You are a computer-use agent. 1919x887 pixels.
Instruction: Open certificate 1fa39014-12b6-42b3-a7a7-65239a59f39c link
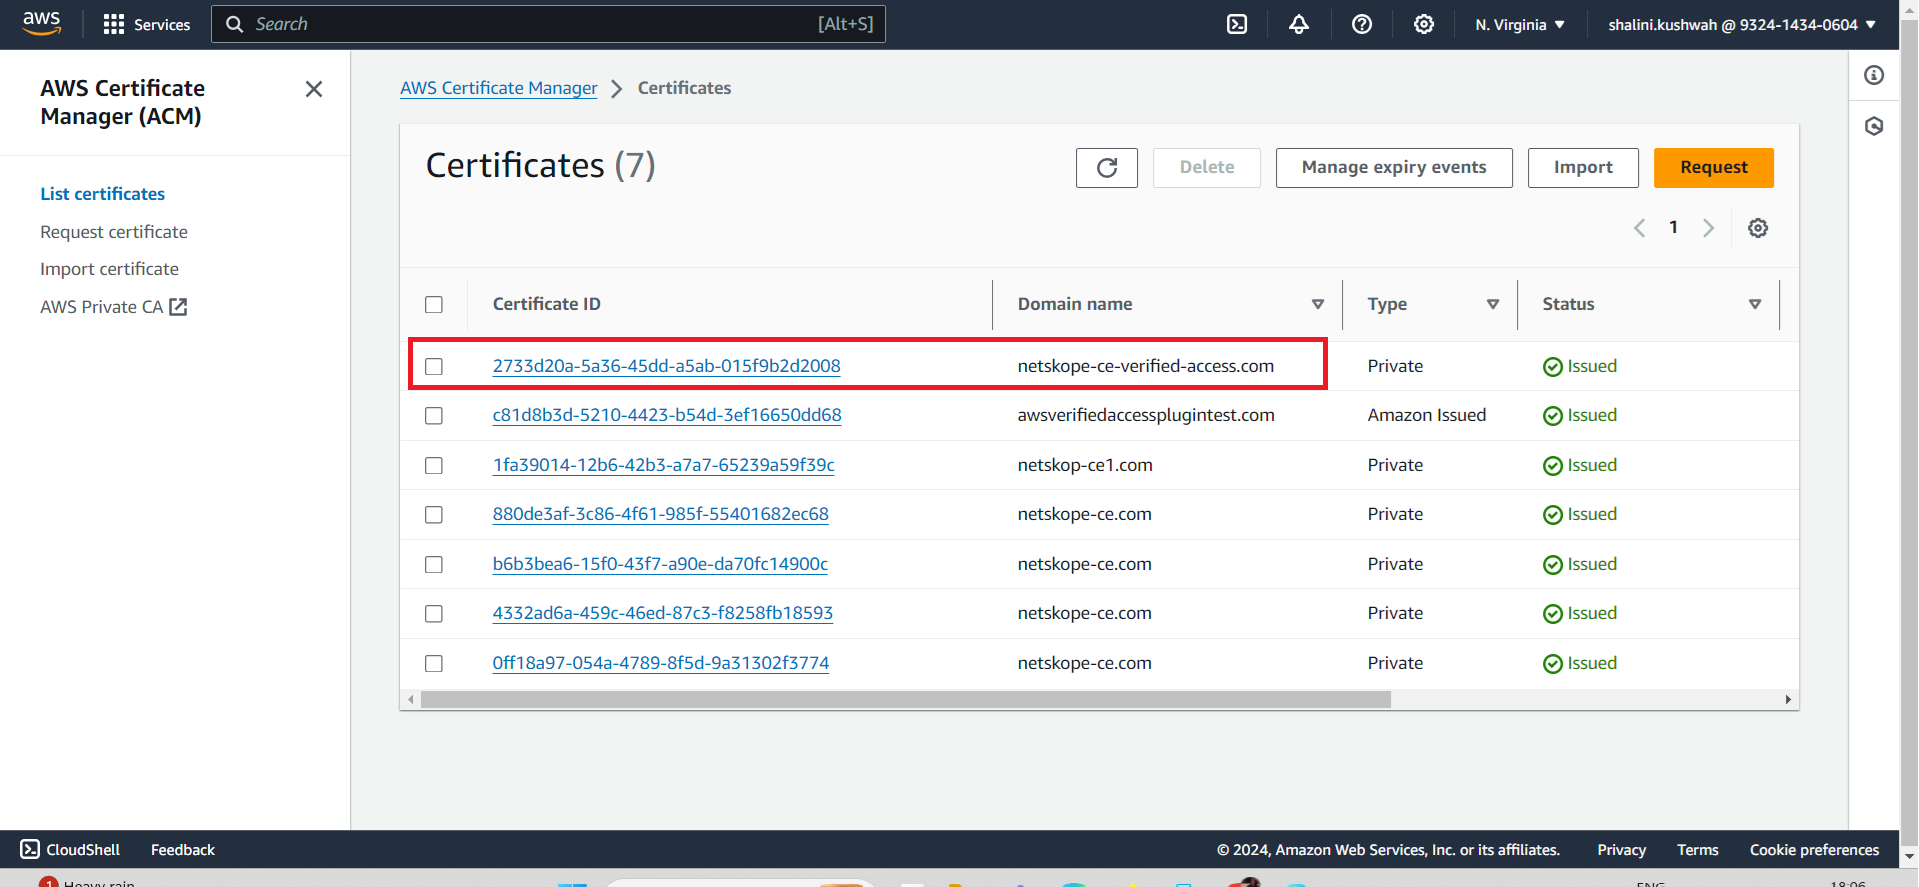coord(663,465)
